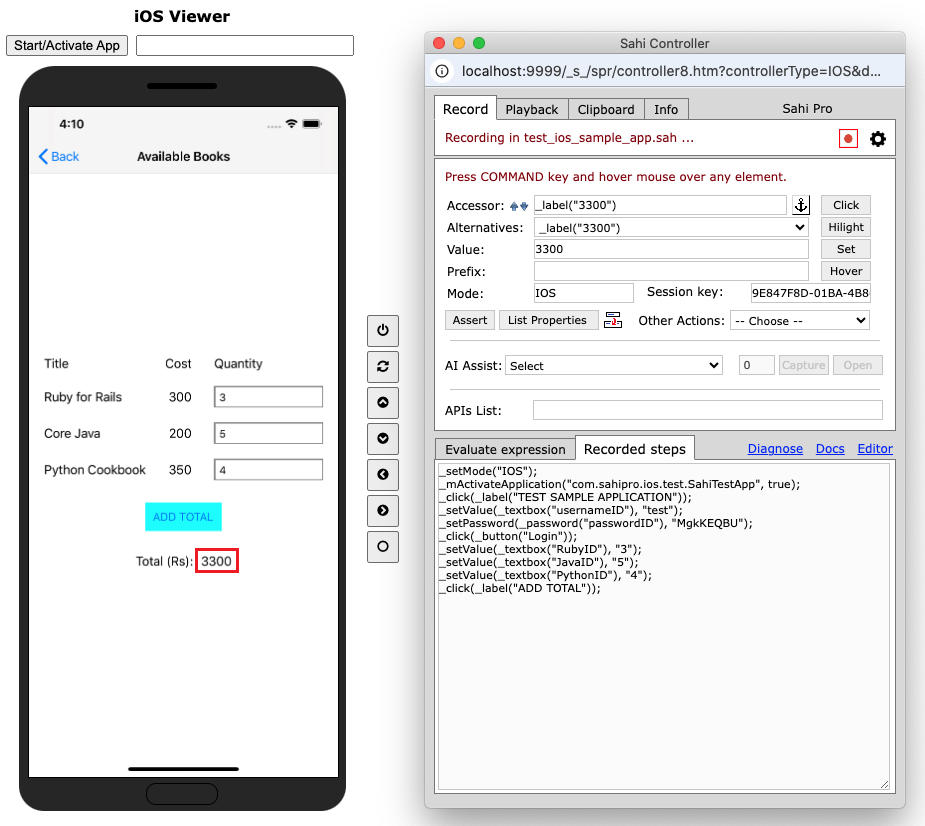The width and height of the screenshot is (925, 826).
Task: Click the refresh icon beside the device
Action: [382, 366]
